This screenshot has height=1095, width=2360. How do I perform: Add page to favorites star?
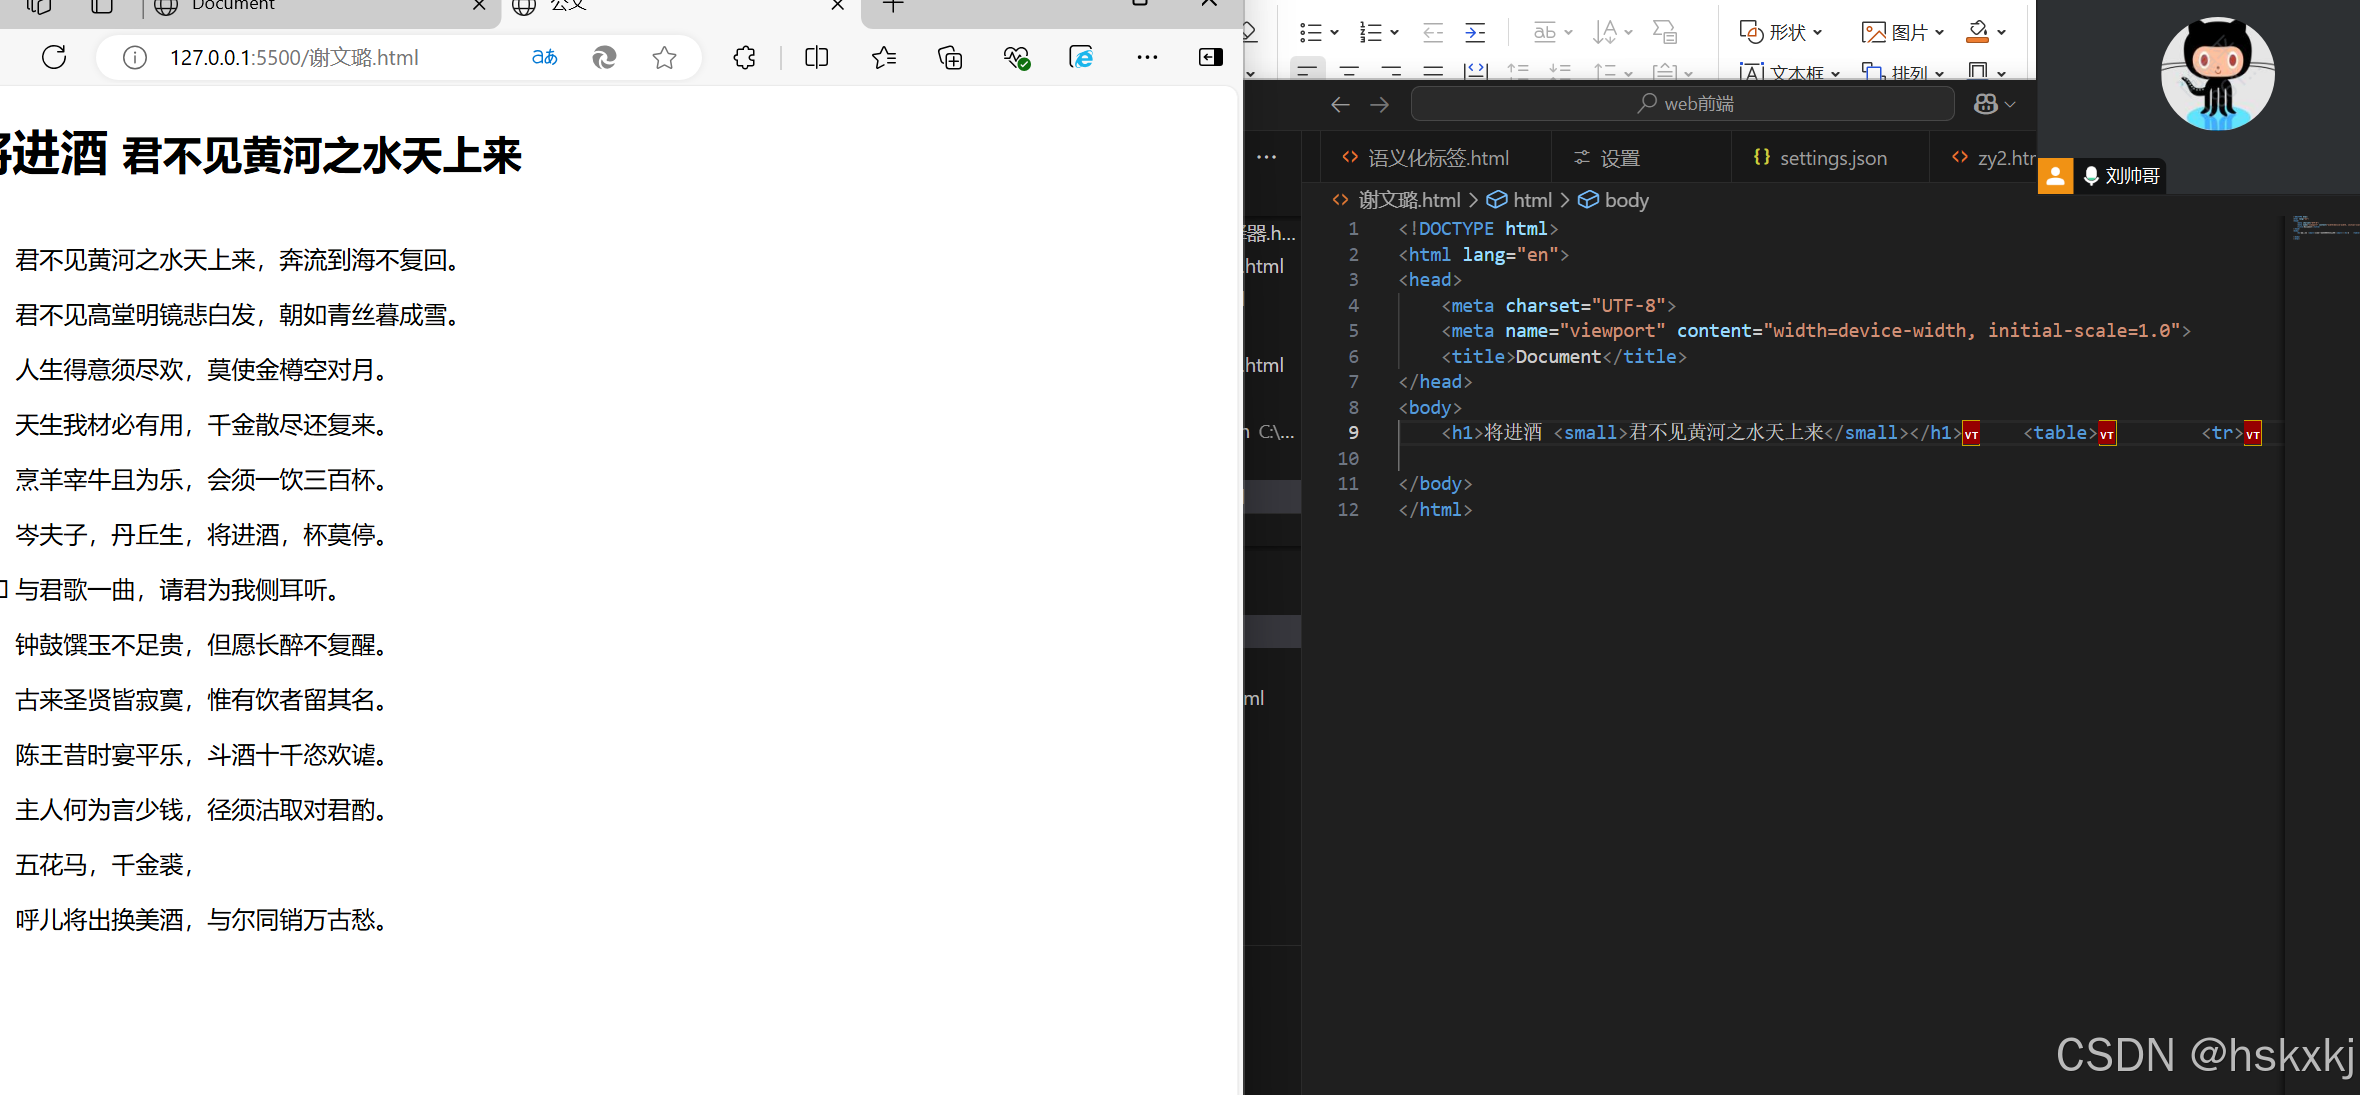(664, 58)
